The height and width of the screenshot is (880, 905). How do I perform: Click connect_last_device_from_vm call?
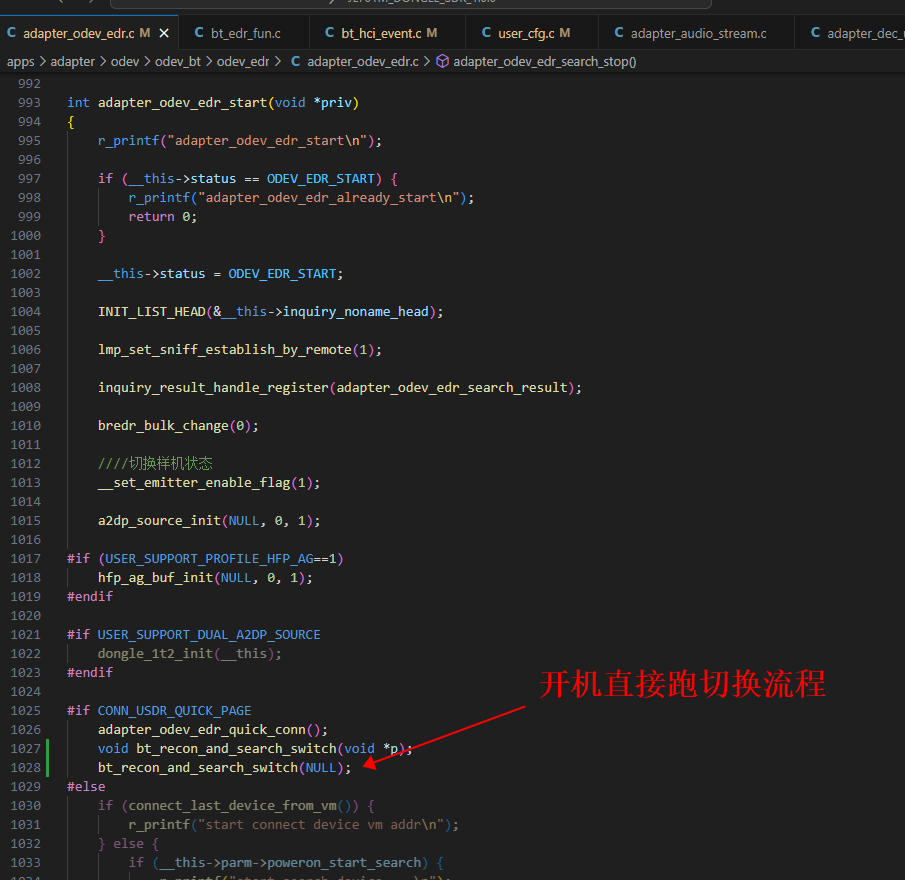coord(232,806)
